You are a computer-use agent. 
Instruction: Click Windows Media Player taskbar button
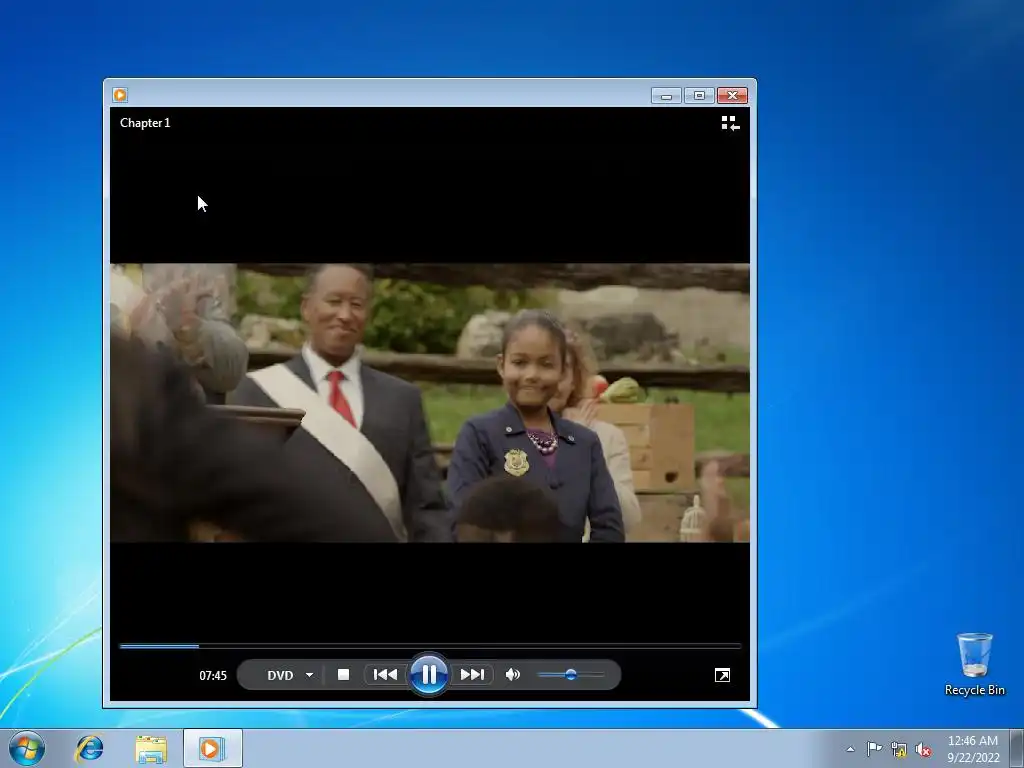tap(212, 748)
